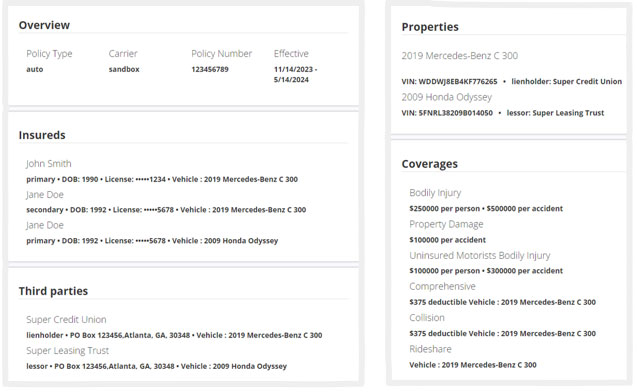Click Jane Doe's primary Honda Odyssey details line
Screen dimensions: 637x392
(152, 240)
